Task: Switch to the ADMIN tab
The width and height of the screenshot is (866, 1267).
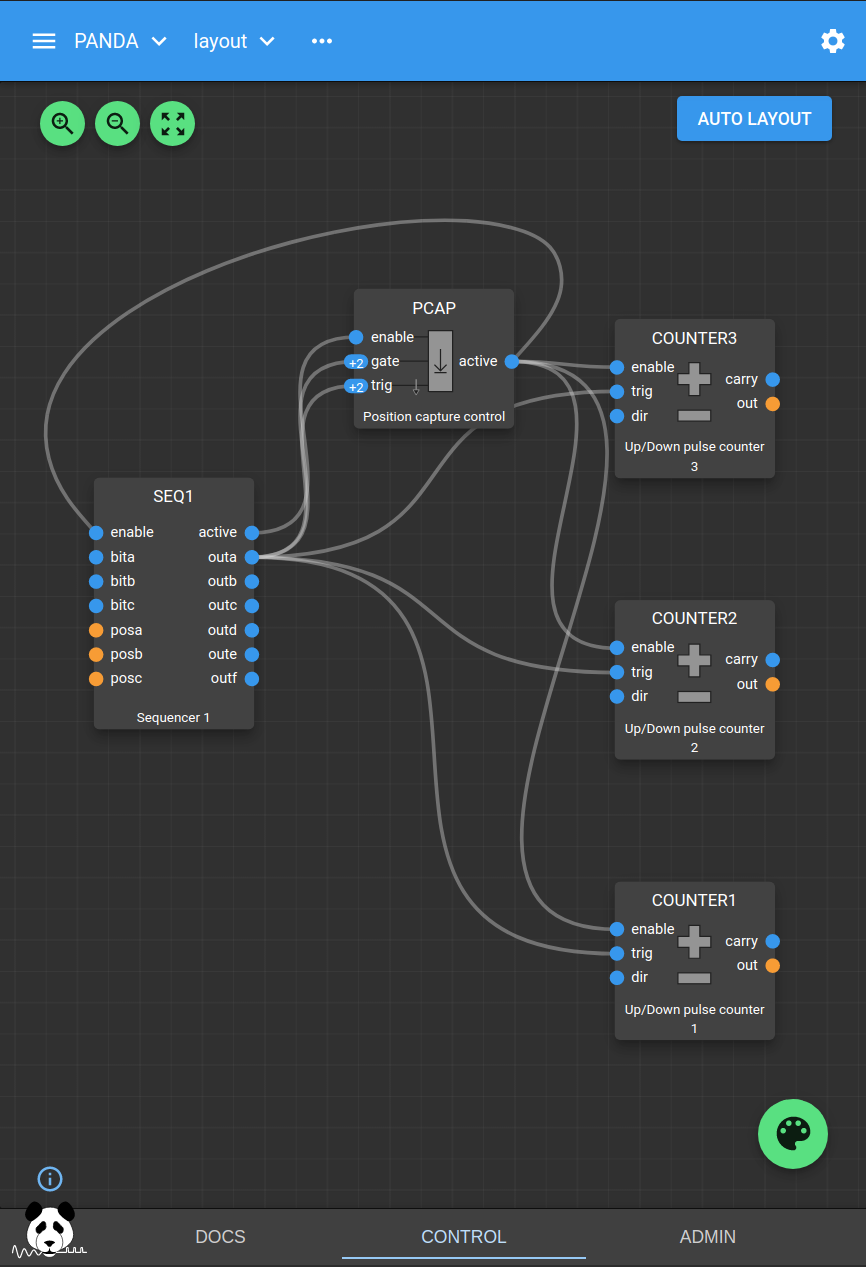Action: [708, 1237]
